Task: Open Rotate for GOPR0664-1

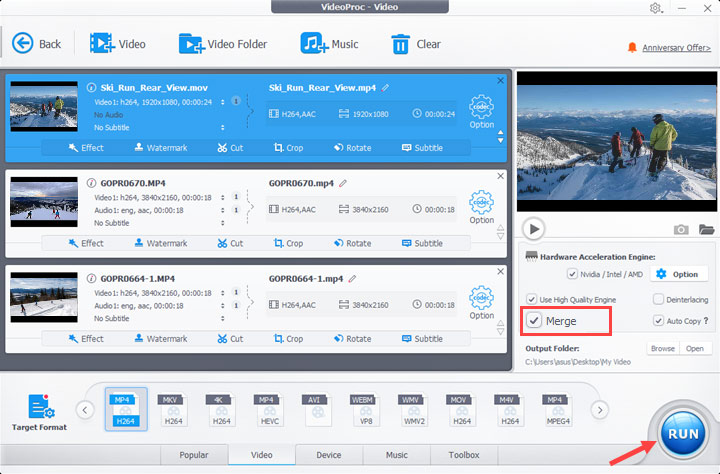Action: (x=353, y=339)
